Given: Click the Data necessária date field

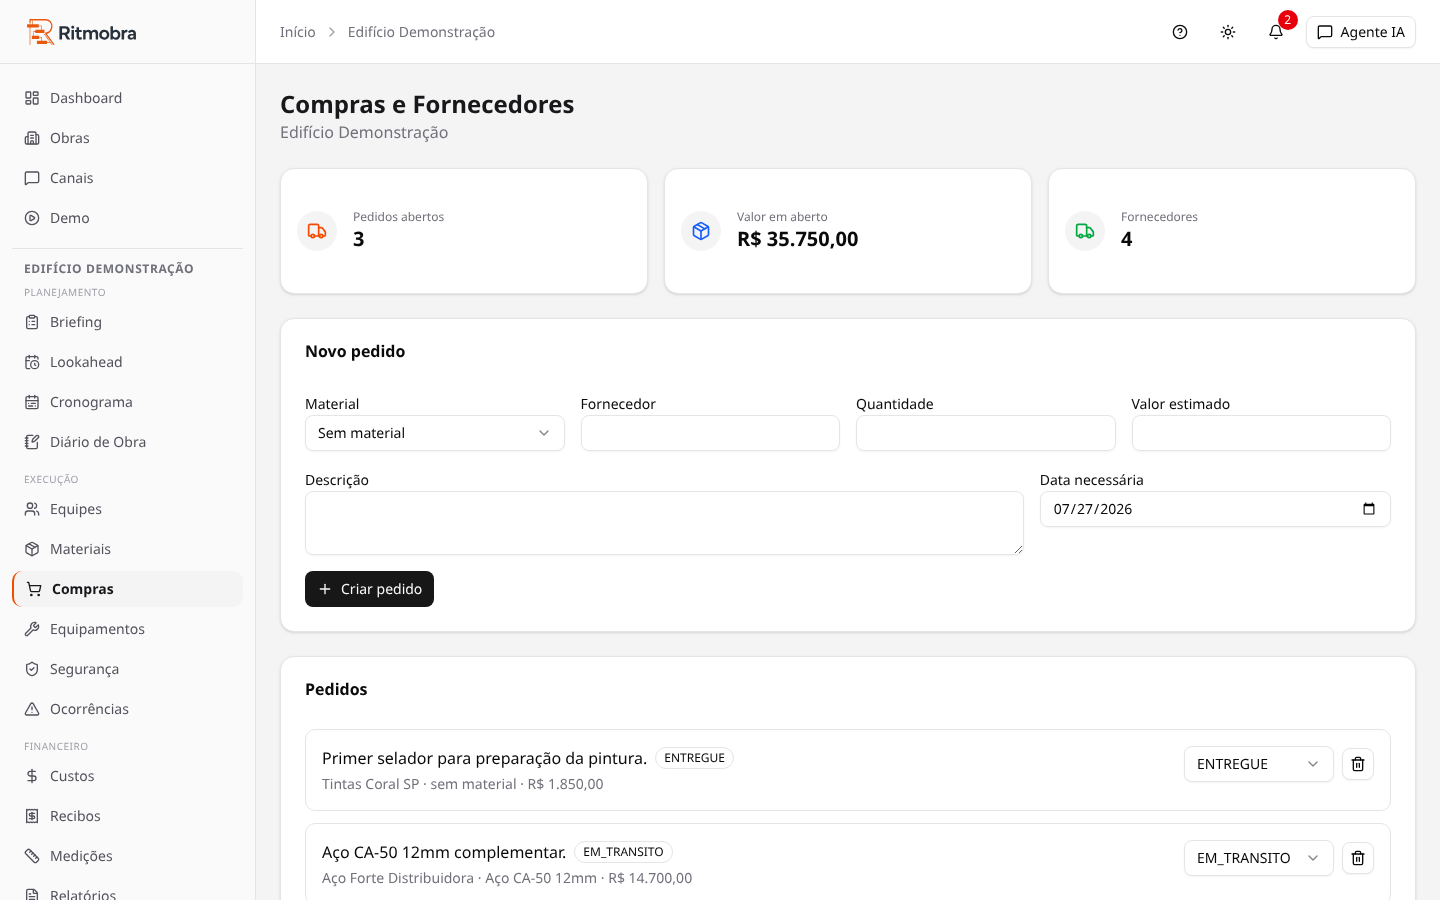Looking at the screenshot, I should tap(1215, 509).
